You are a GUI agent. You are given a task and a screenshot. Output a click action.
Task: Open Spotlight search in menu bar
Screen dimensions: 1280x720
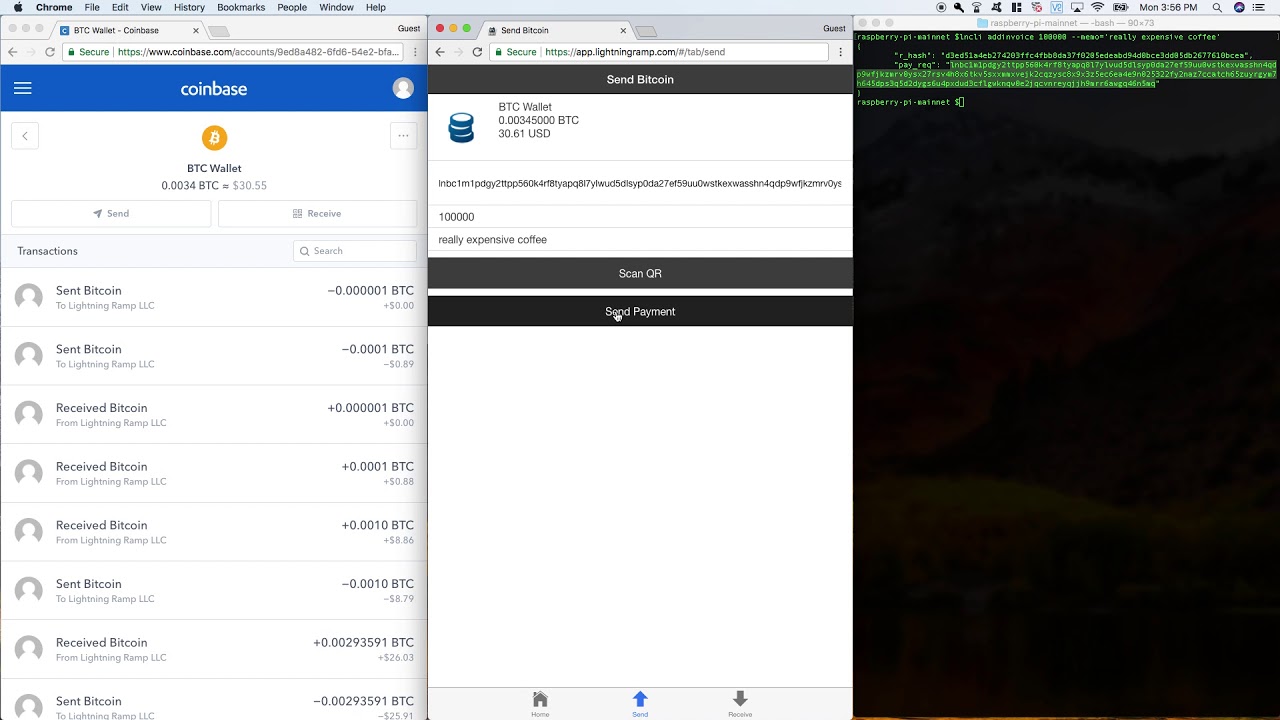1217,7
